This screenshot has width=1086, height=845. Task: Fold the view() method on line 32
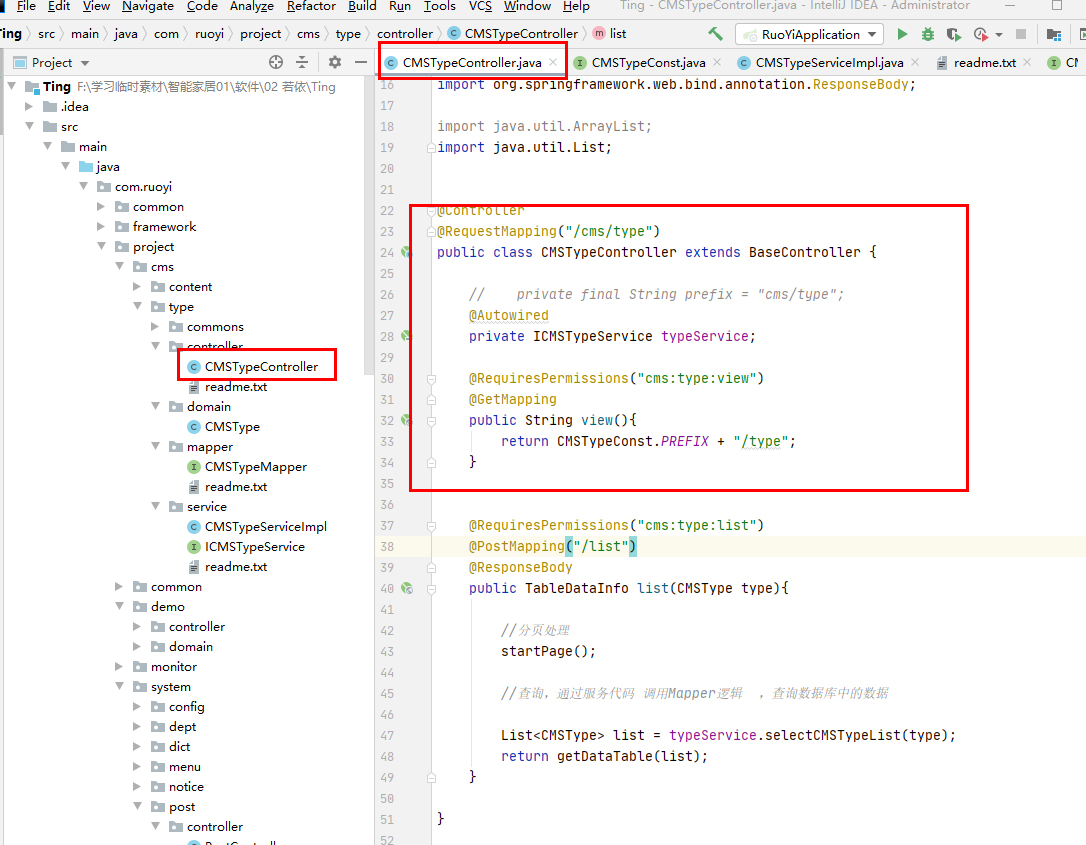point(431,420)
